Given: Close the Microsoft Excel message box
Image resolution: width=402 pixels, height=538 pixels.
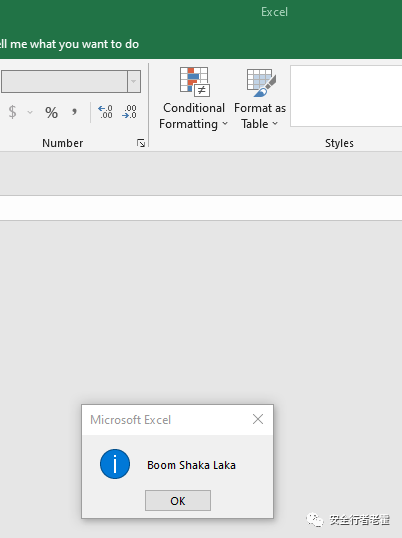Looking at the screenshot, I should 258,419.
